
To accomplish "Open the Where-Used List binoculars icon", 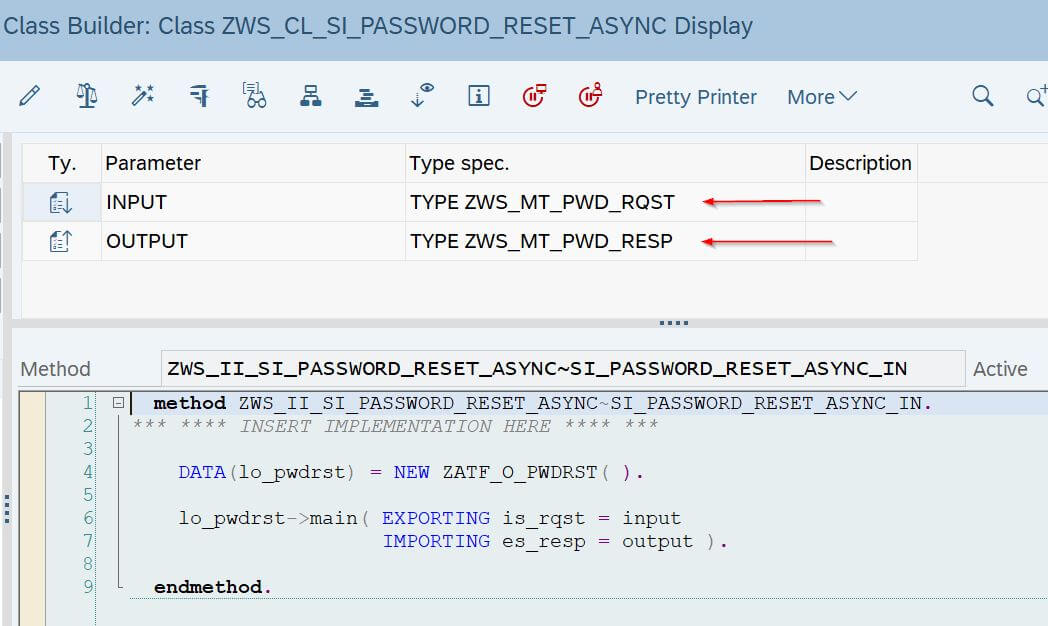I will pyautogui.click(x=255, y=96).
